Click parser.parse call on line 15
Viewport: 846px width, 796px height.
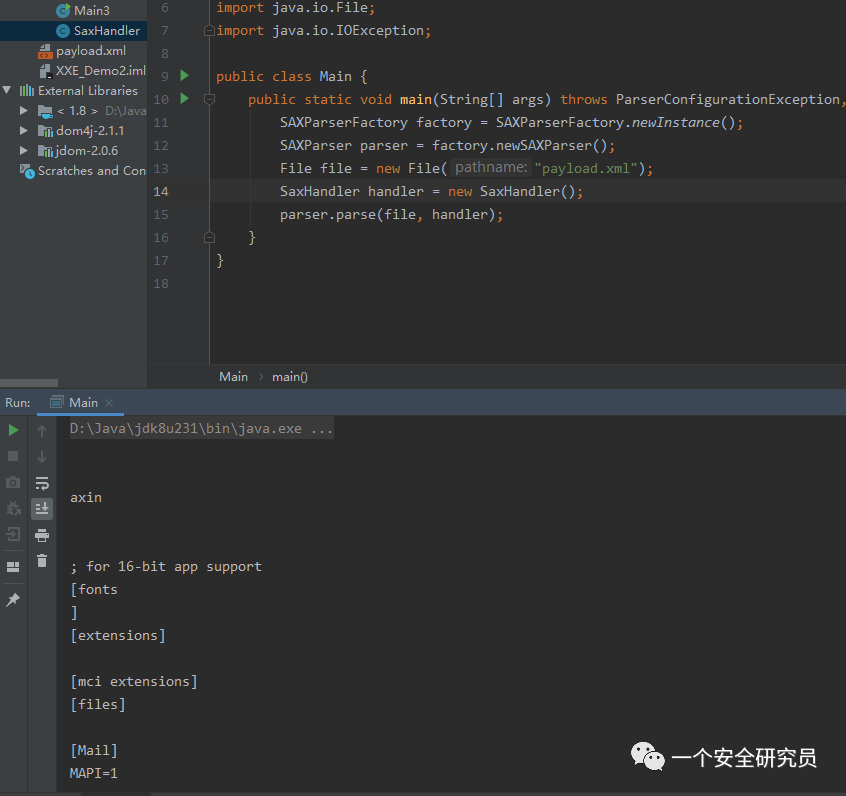point(328,215)
